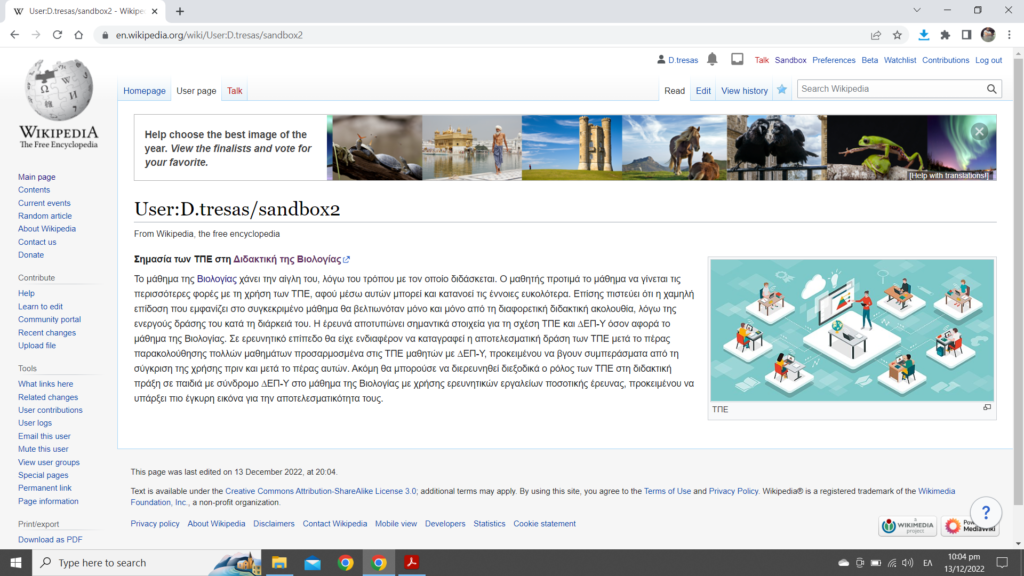Click the watchlist star icon
The height and width of the screenshot is (576, 1024).
pyautogui.click(x=782, y=90)
